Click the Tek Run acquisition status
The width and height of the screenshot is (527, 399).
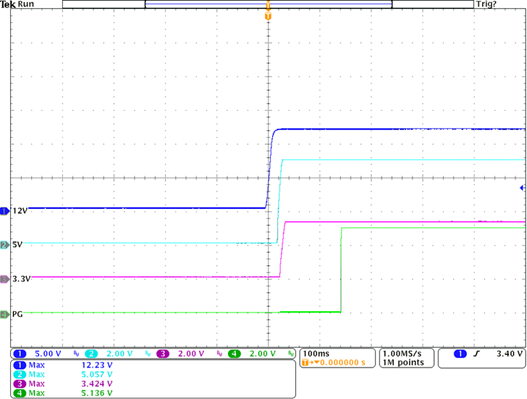(x=17, y=4)
